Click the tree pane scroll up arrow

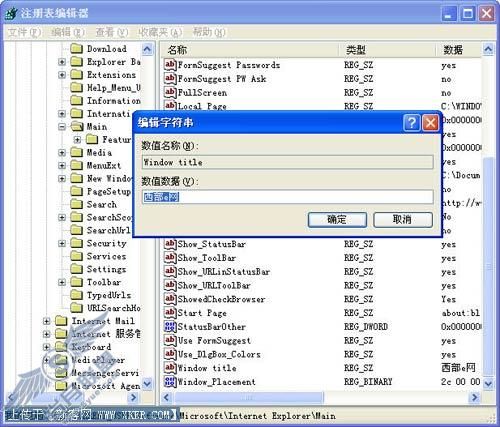147,49
